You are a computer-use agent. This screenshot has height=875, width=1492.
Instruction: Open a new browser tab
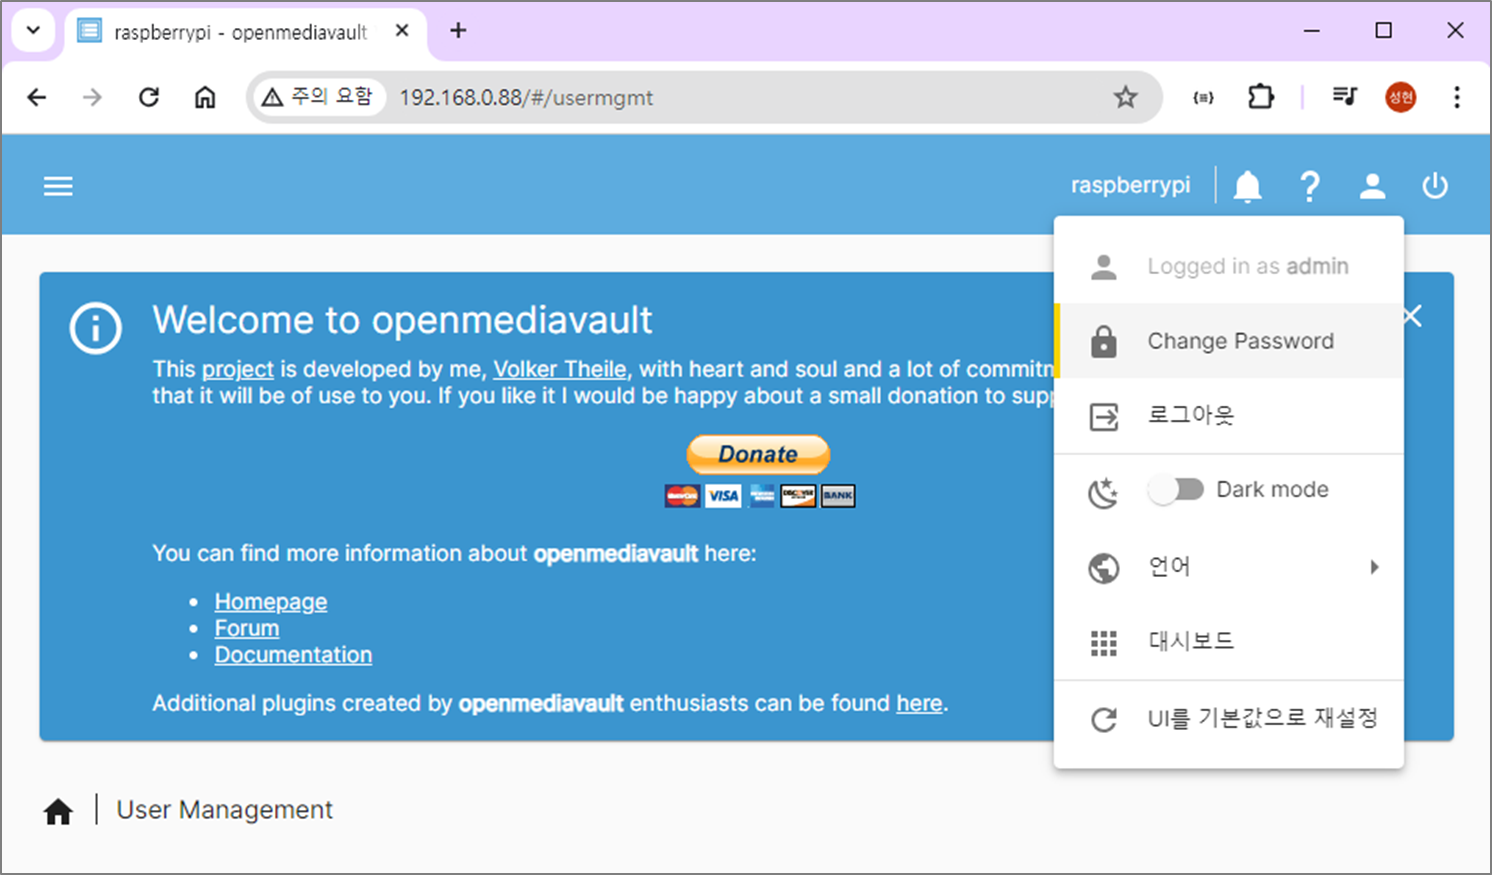(458, 31)
